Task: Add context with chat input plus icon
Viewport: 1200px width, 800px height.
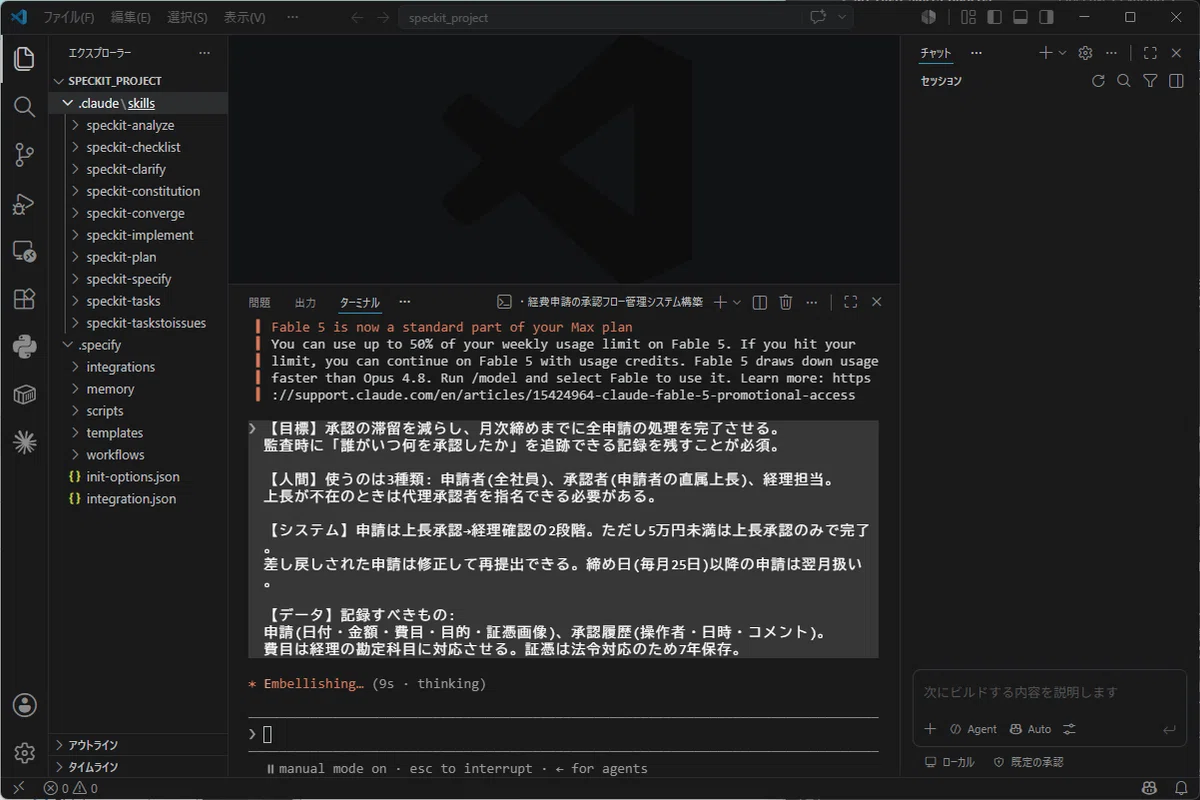Action: 930,729
